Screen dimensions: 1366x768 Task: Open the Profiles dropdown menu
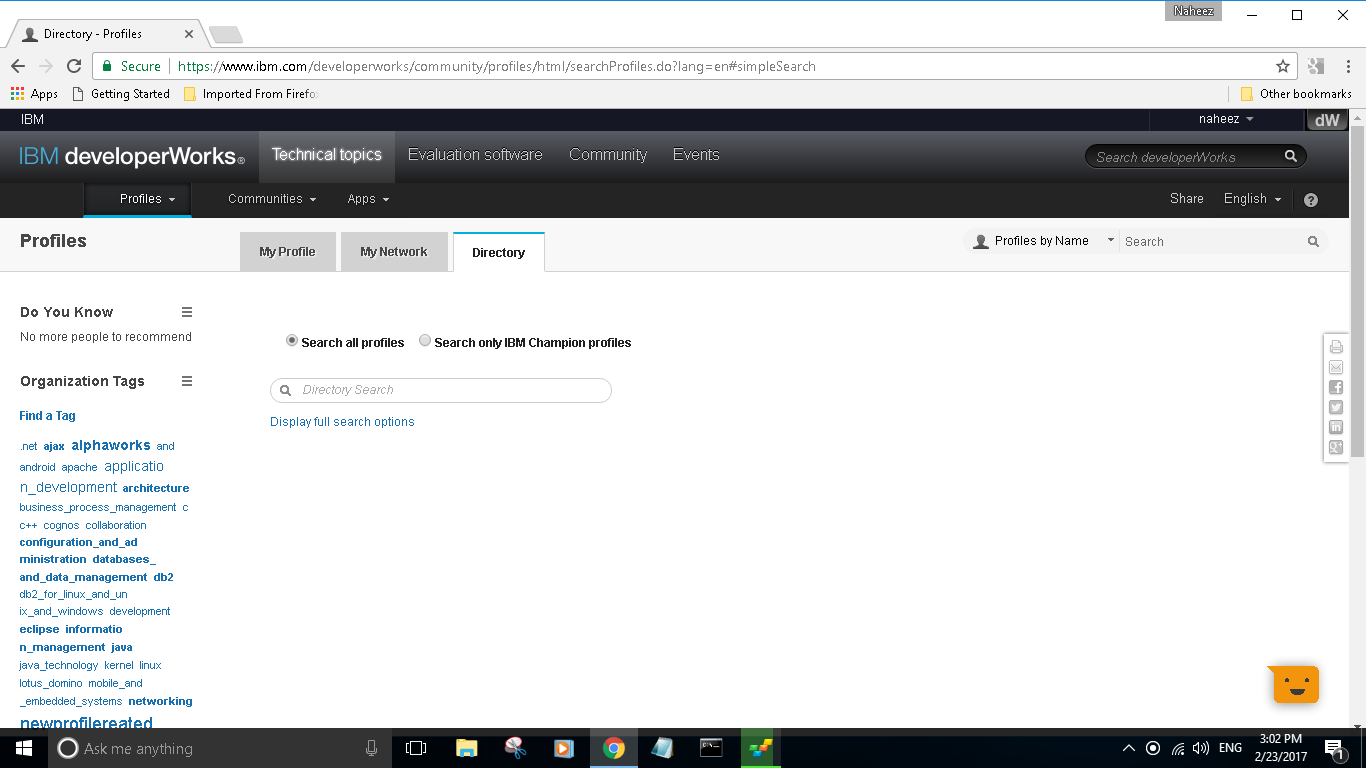[x=147, y=199]
